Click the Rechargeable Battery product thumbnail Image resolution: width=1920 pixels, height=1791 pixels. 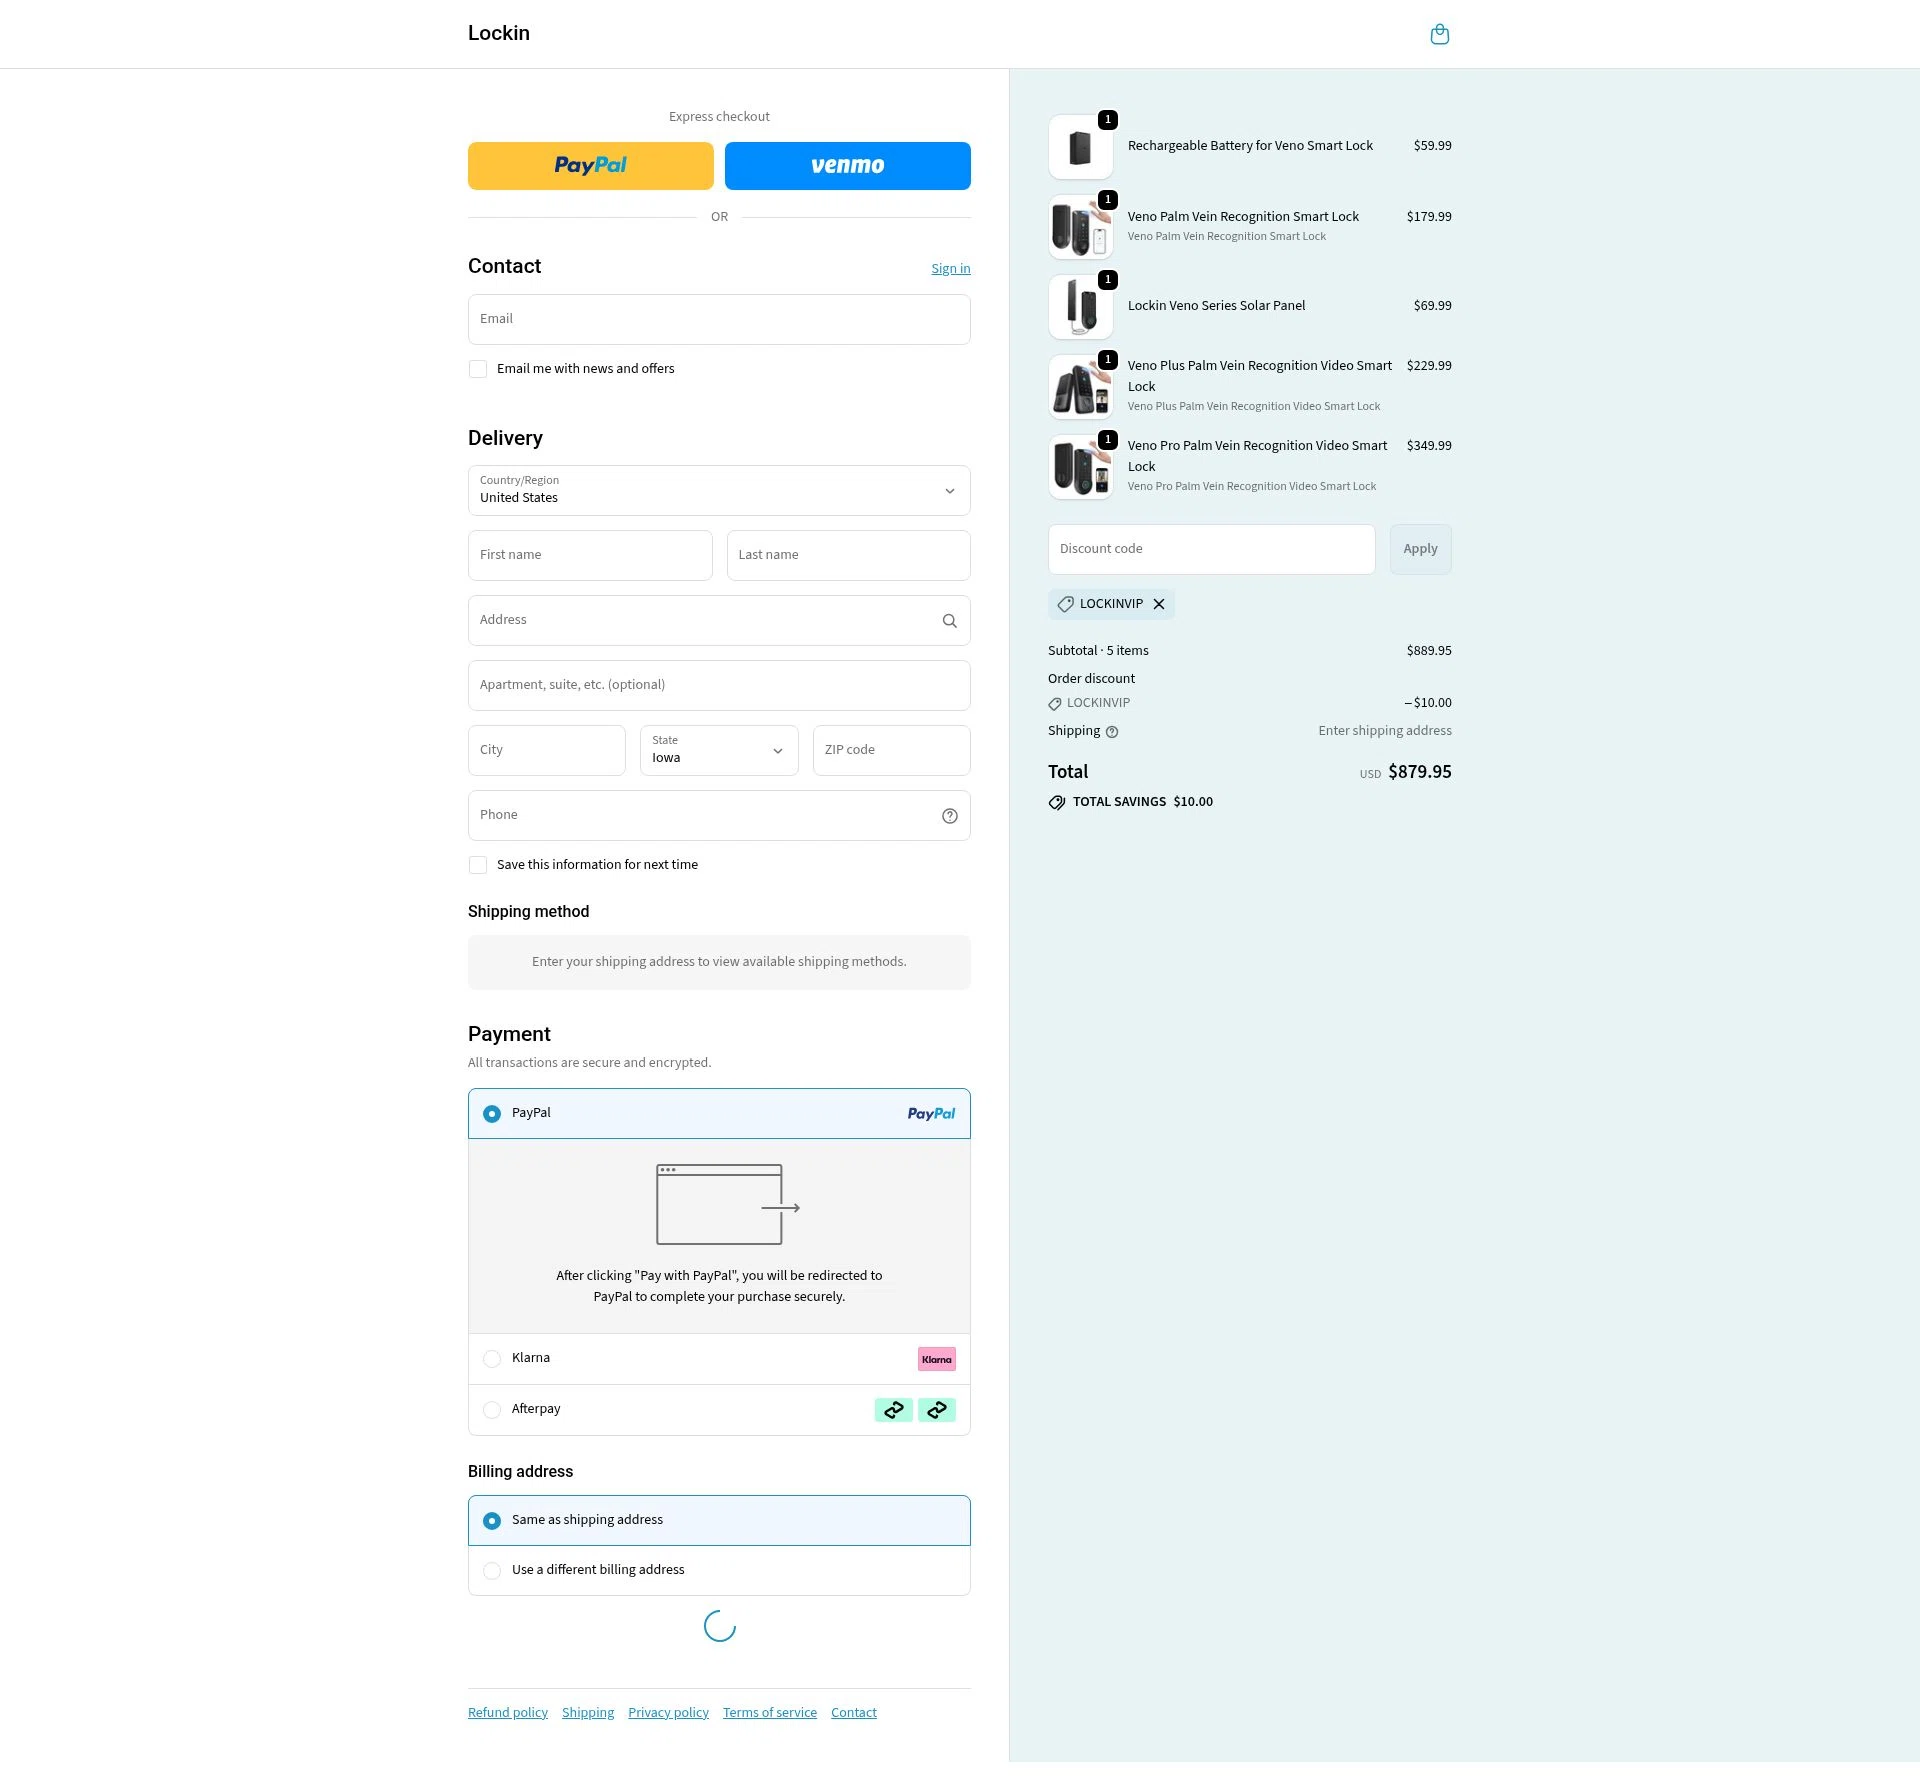[x=1081, y=146]
